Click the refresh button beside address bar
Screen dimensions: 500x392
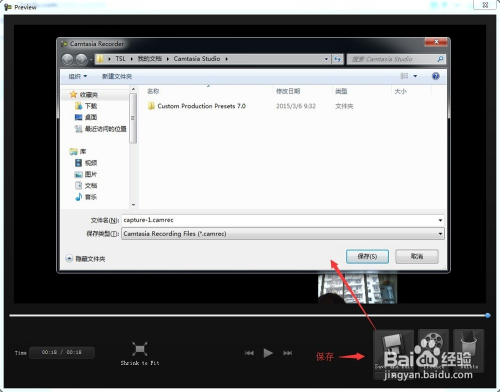click(x=338, y=59)
